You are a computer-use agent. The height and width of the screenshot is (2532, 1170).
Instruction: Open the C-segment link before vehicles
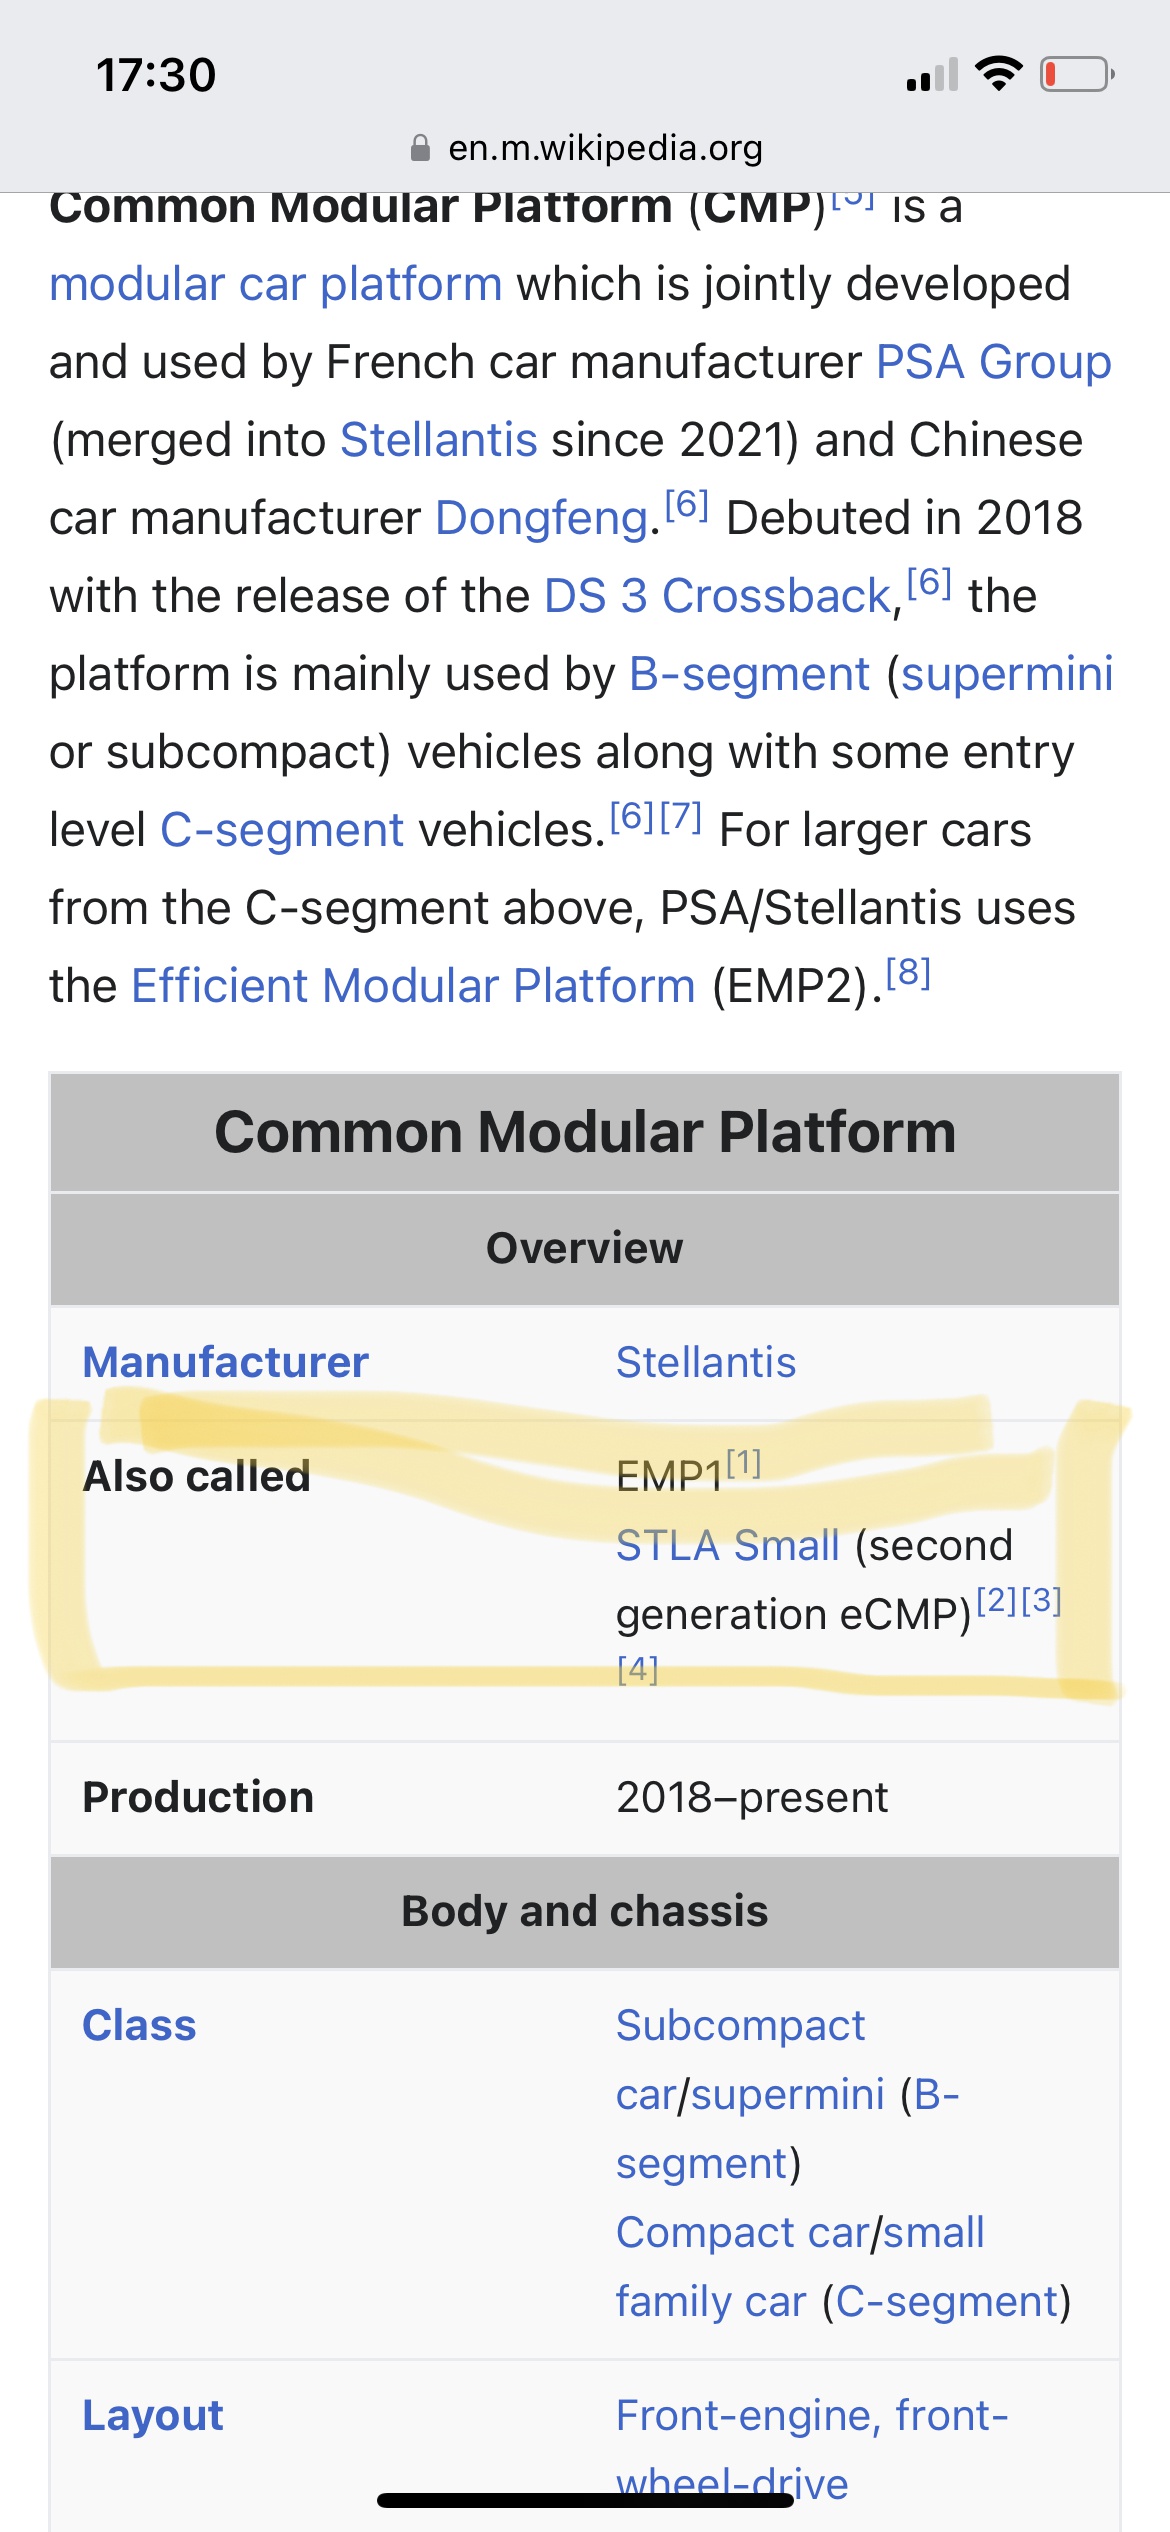point(282,830)
